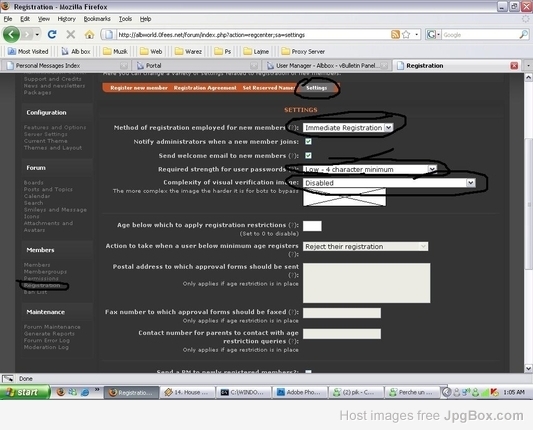The width and height of the screenshot is (533, 430).
Task: Open the Warez bookmarks folder
Action: tap(188, 51)
